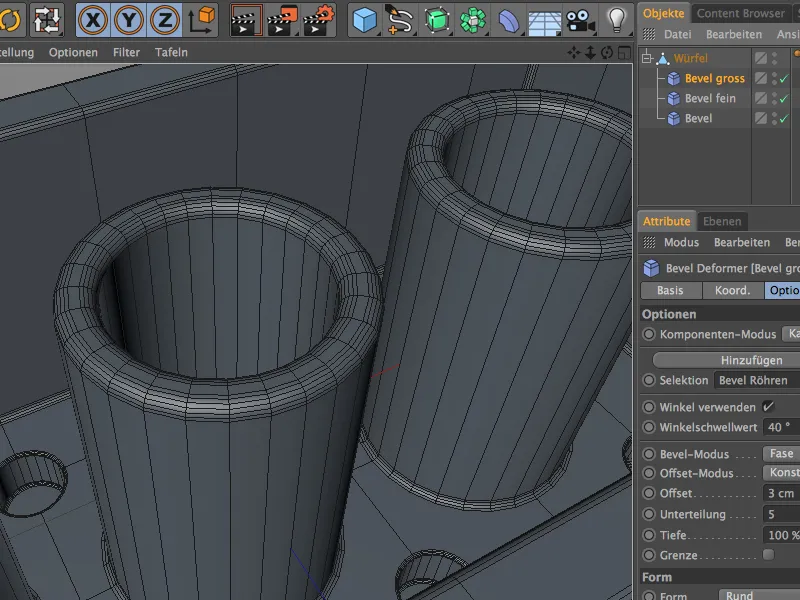This screenshot has height=600, width=800.
Task: Toggle the enabled checkmark of the plain Bevel deformer
Action: click(784, 118)
